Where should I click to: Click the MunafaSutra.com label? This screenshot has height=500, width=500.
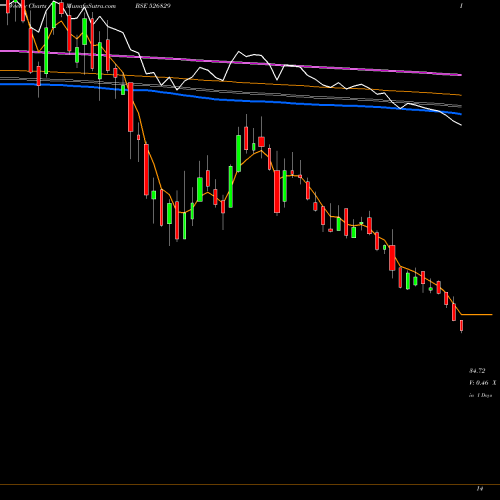click(91, 6)
